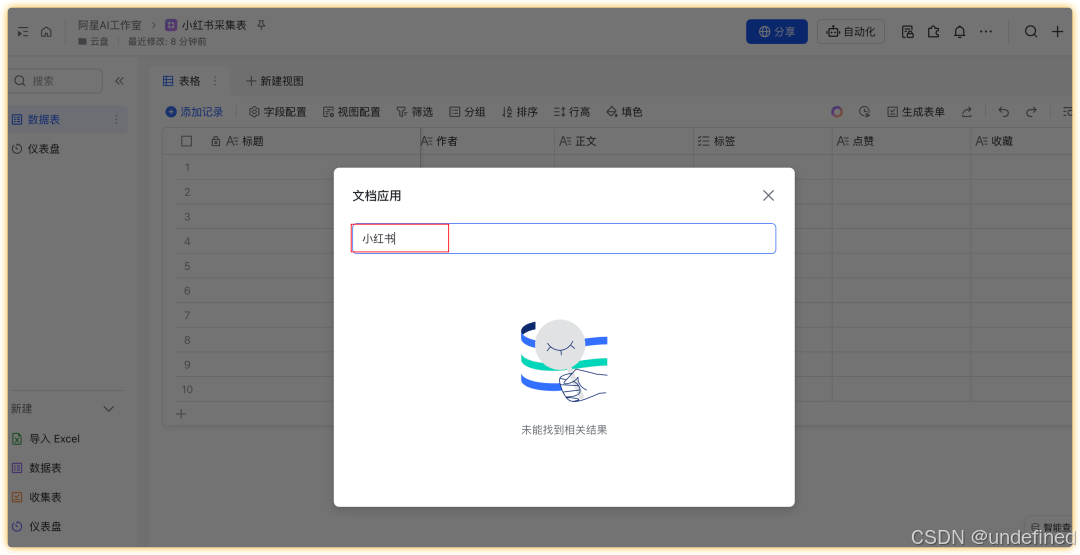Click the colorful AI ring icon

837,112
